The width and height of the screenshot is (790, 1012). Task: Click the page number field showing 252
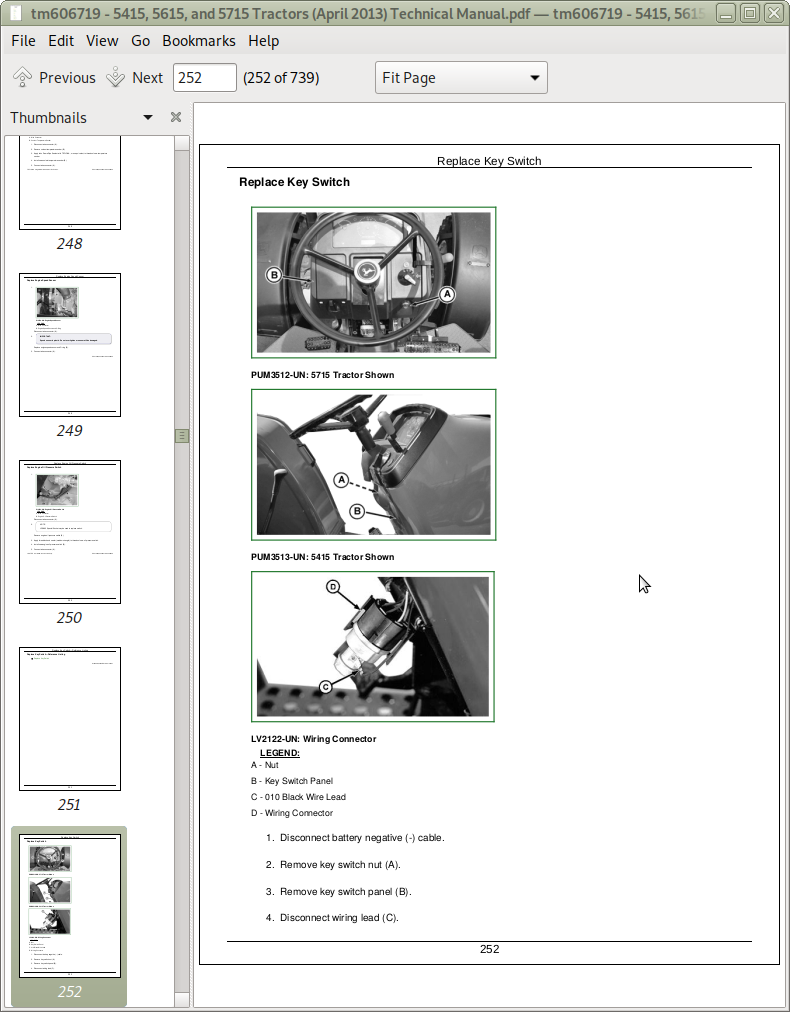[x=205, y=77]
